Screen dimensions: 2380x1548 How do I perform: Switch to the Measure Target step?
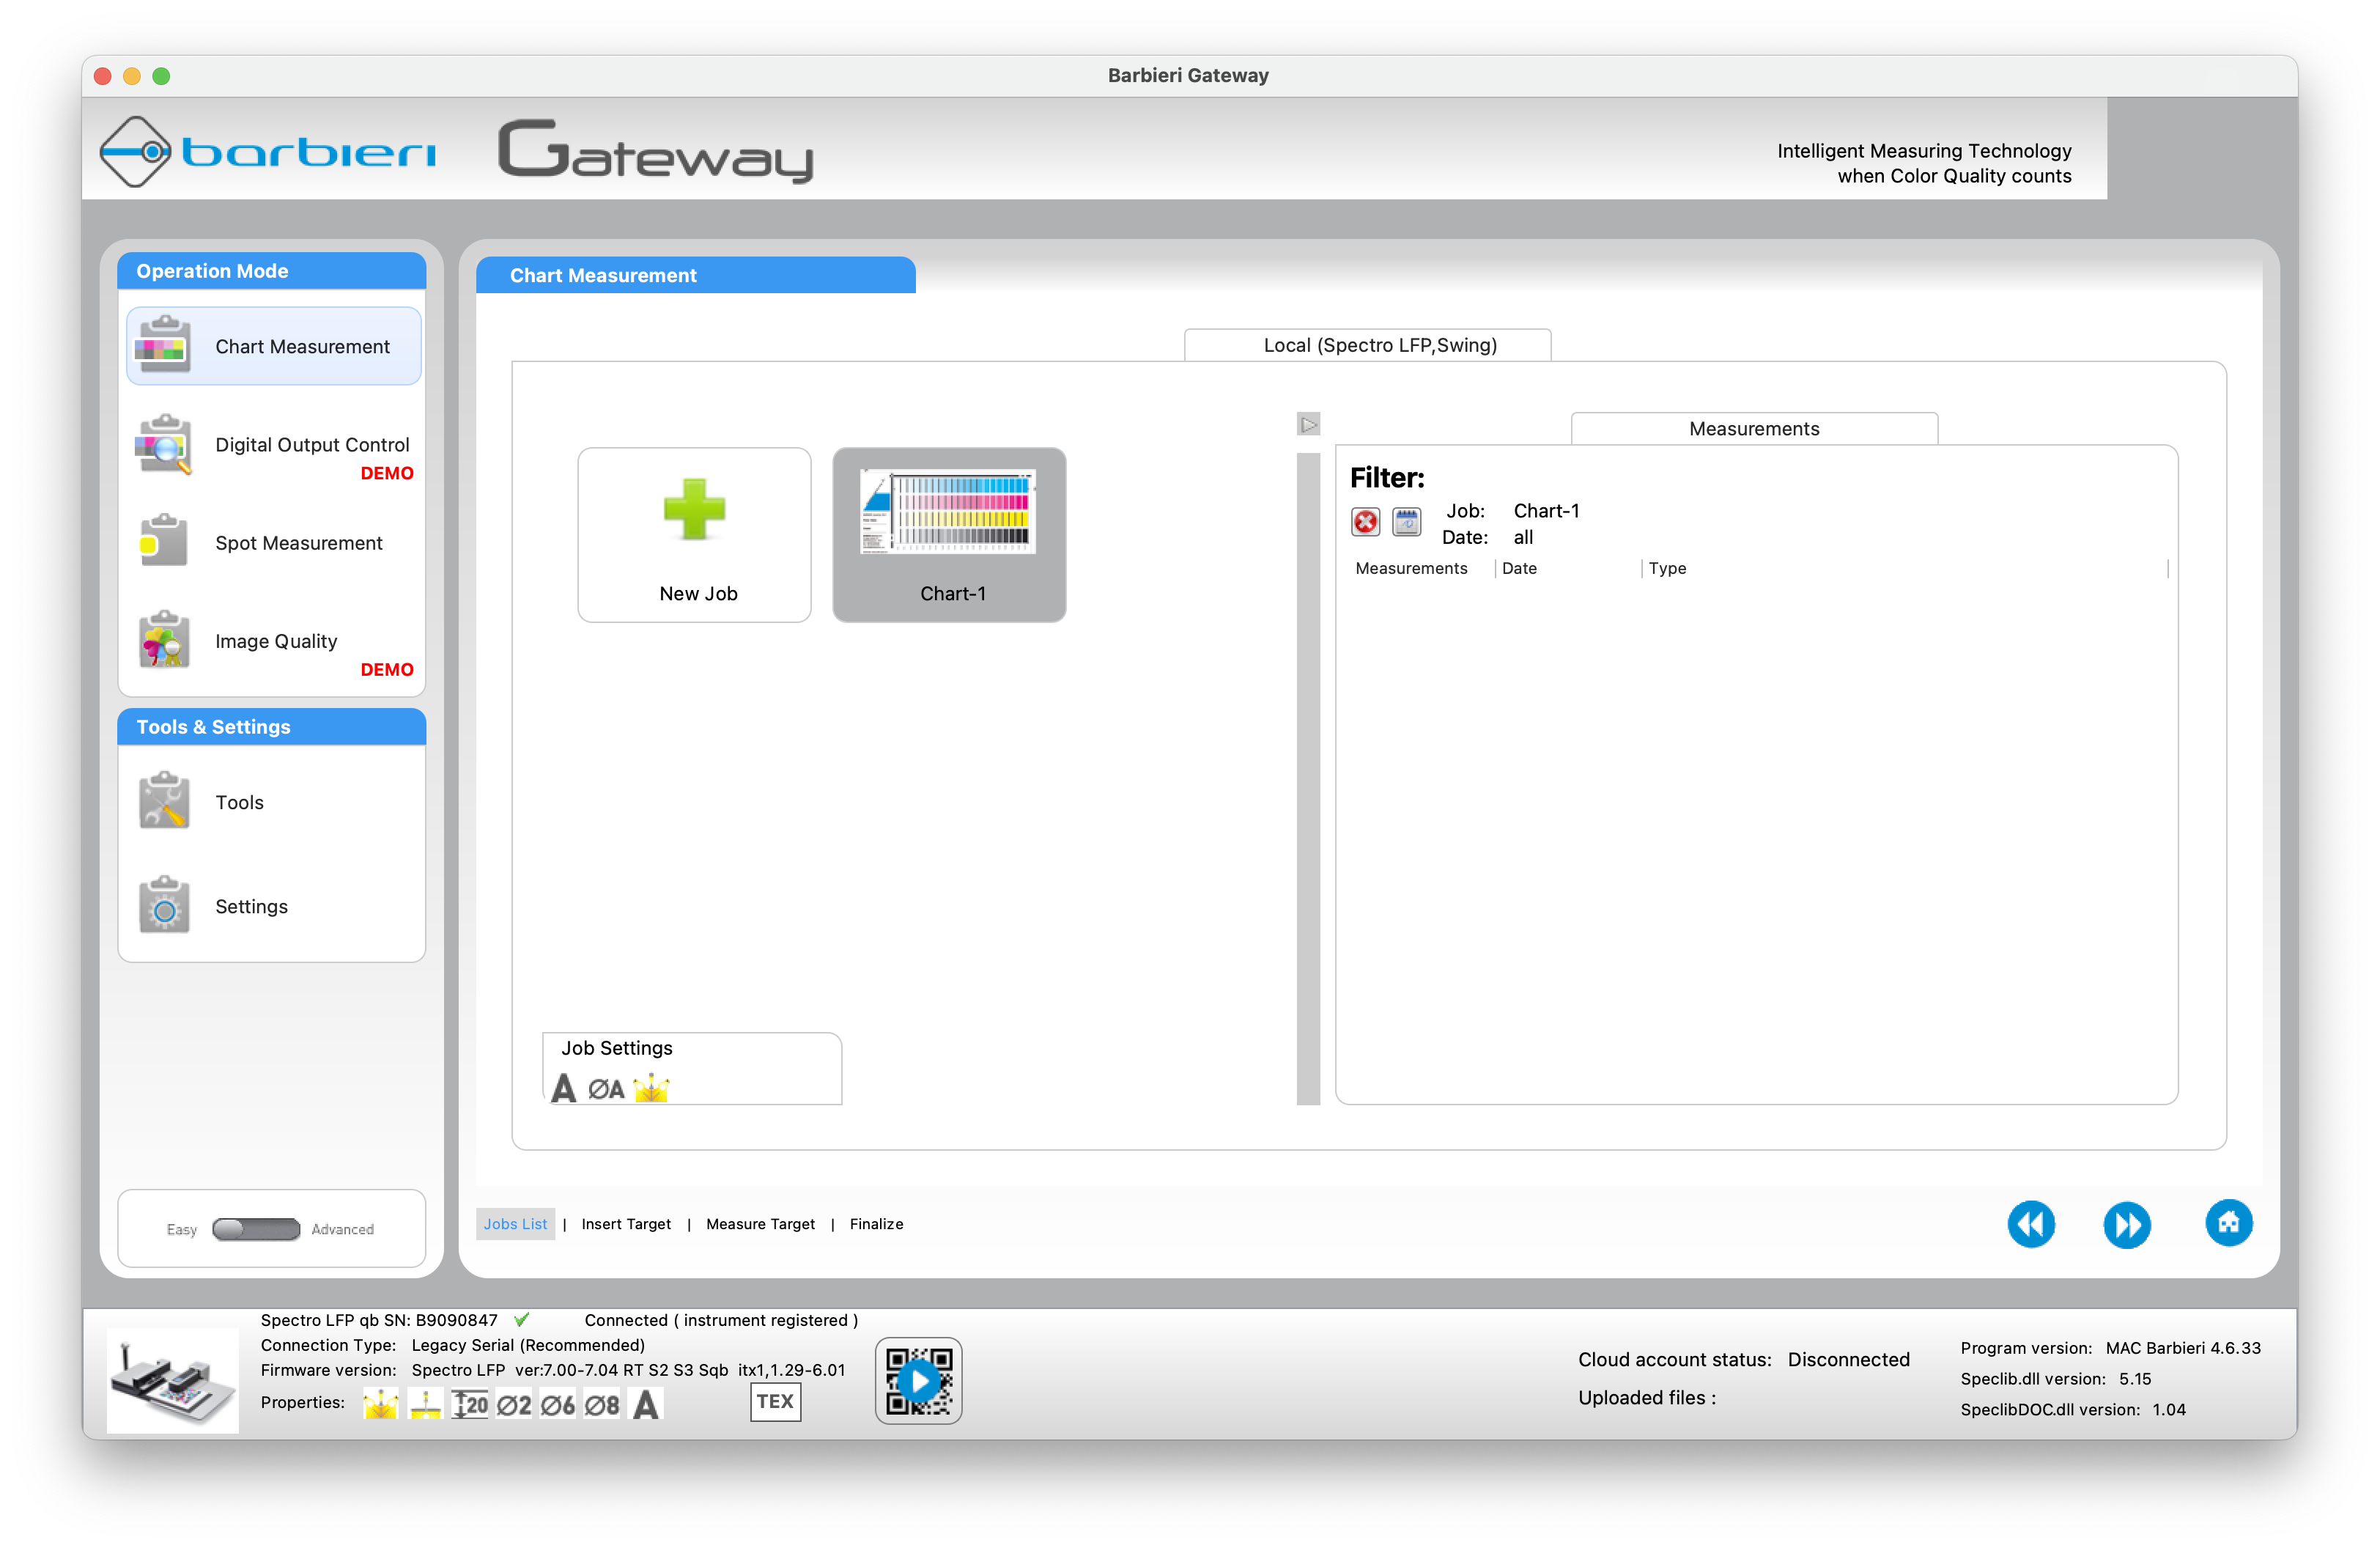760,1224
